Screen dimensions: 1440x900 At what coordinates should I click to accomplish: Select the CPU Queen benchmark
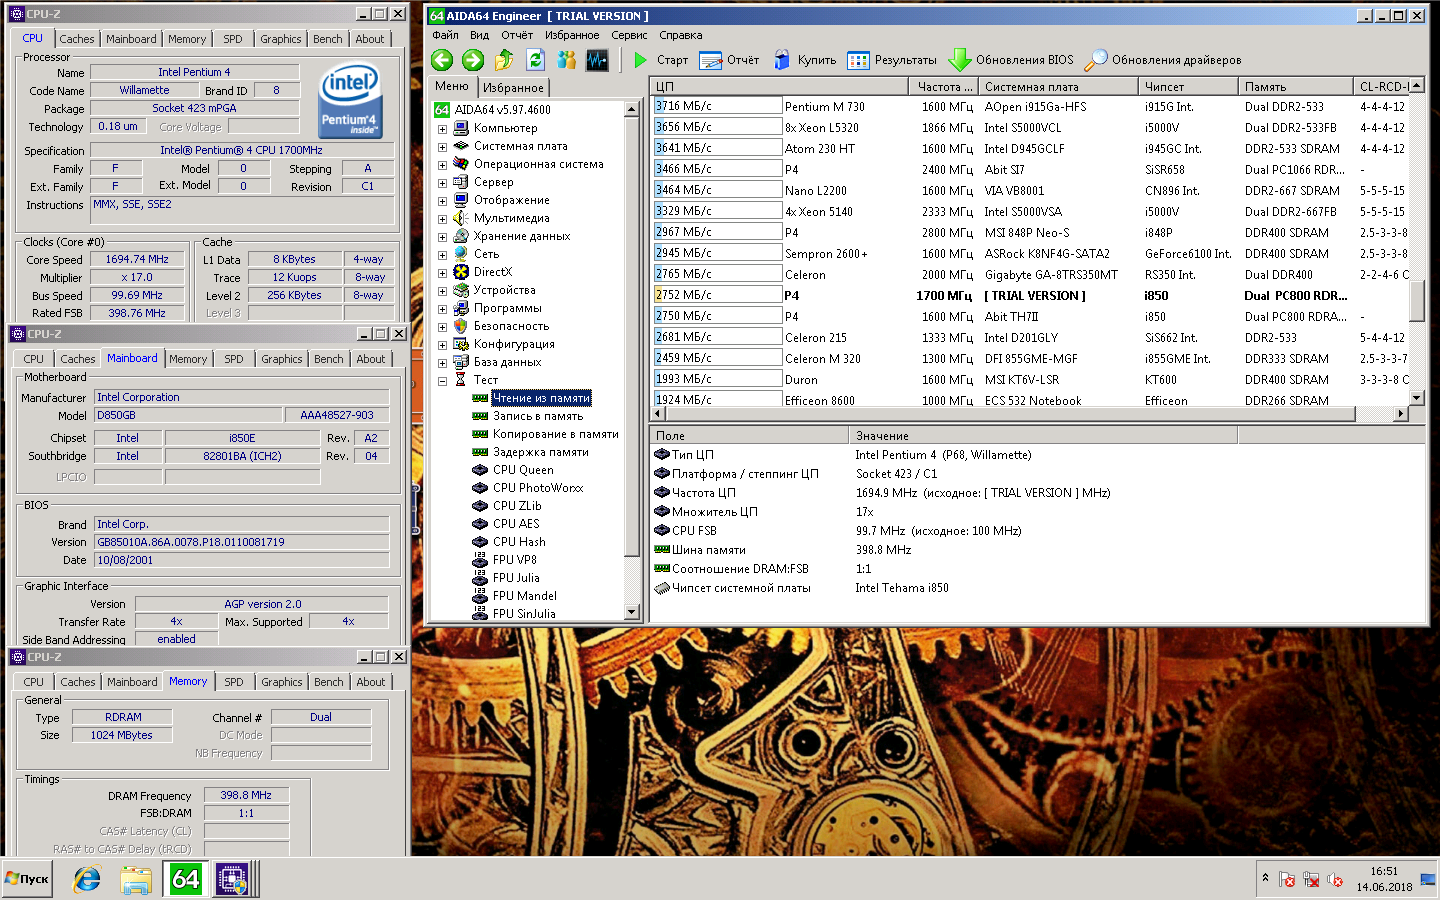pyautogui.click(x=523, y=470)
